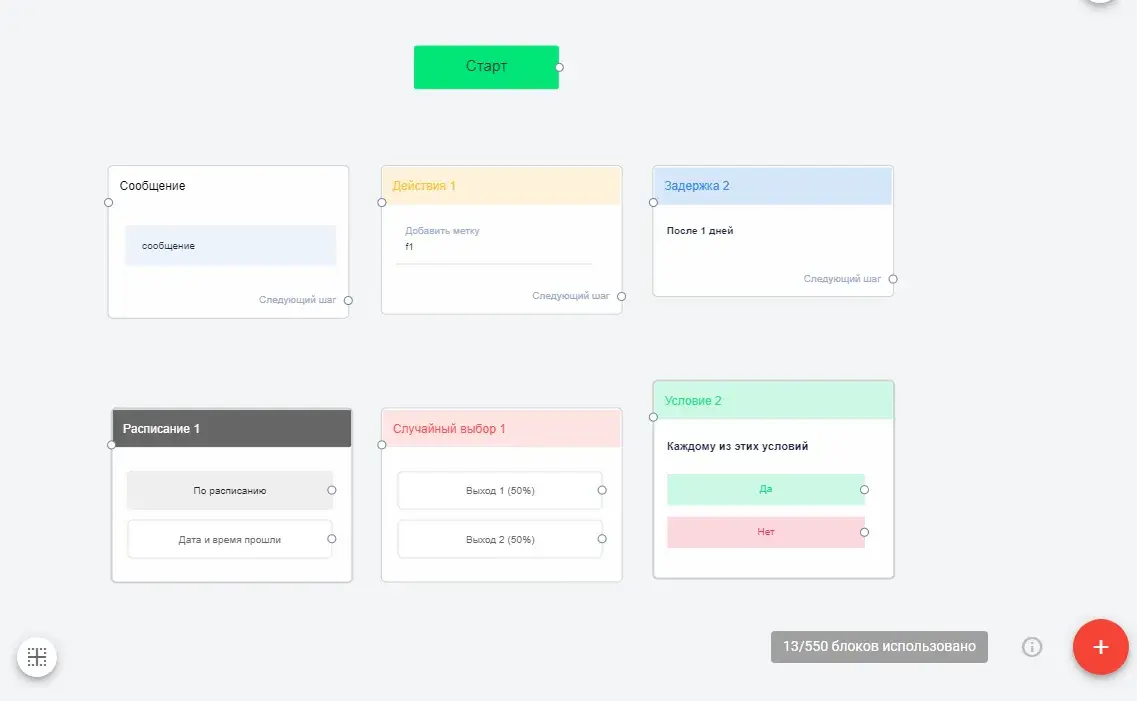
Task: Select Дата и время прошли option
Action: click(230, 539)
